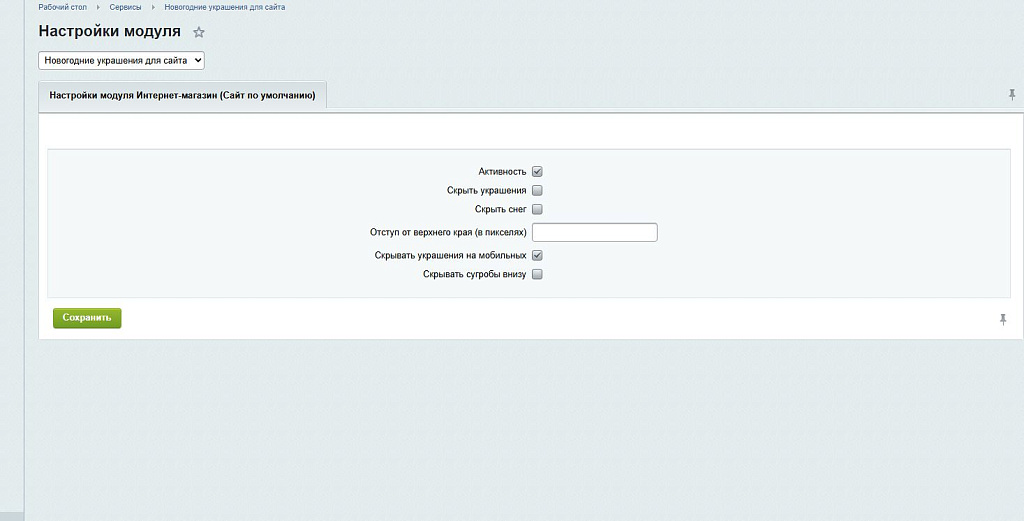Toggle the Активность checkbox
The image size is (1024, 521).
537,172
